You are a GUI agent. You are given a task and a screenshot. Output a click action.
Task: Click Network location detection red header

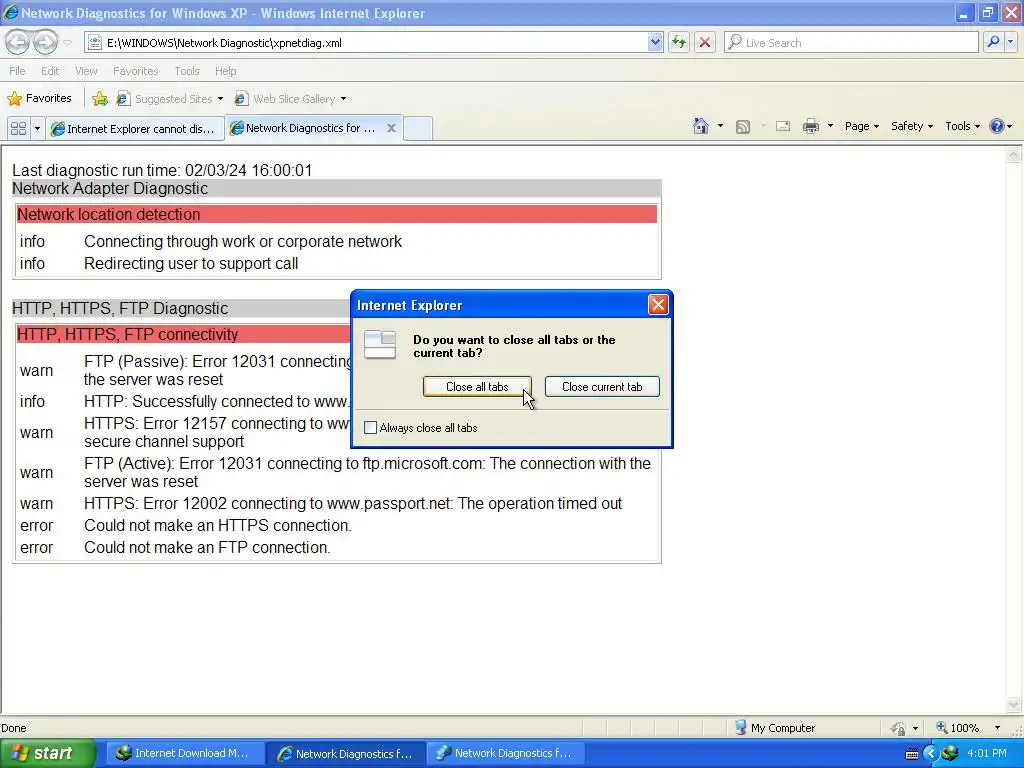tap(336, 214)
